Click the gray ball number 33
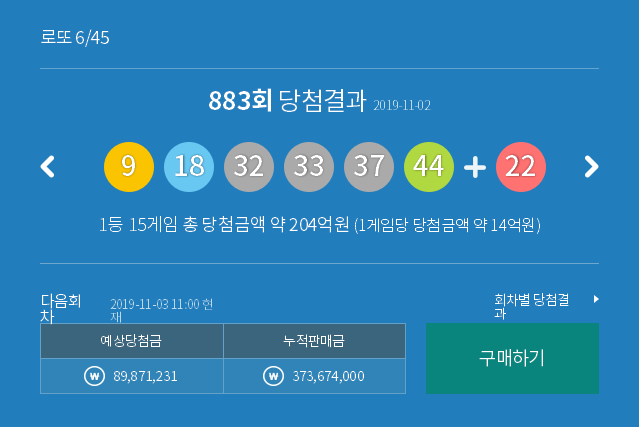The height and width of the screenshot is (427, 639). (309, 167)
